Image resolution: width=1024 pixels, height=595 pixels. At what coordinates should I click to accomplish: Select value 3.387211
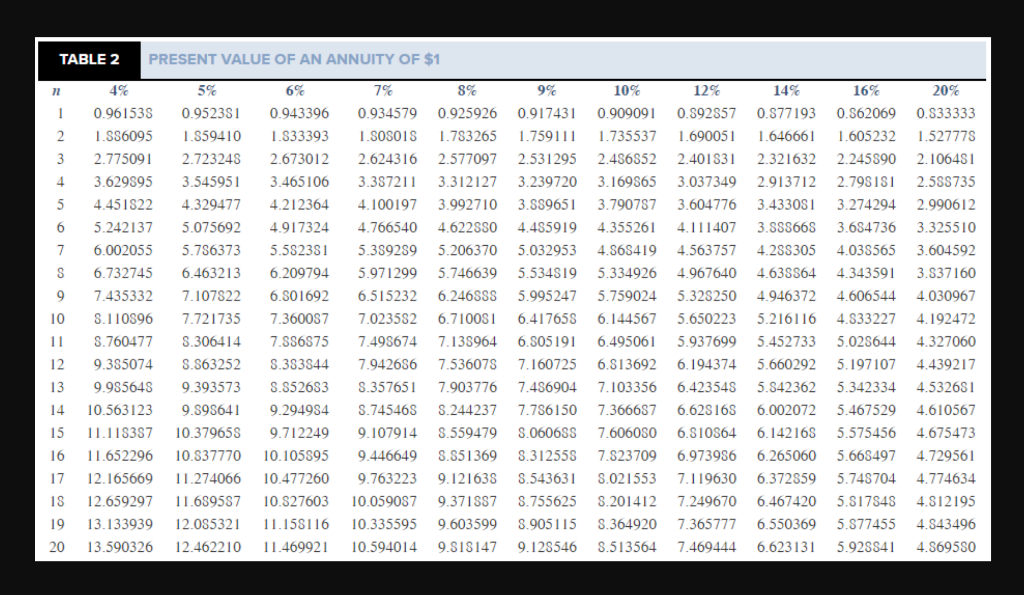pyautogui.click(x=387, y=182)
